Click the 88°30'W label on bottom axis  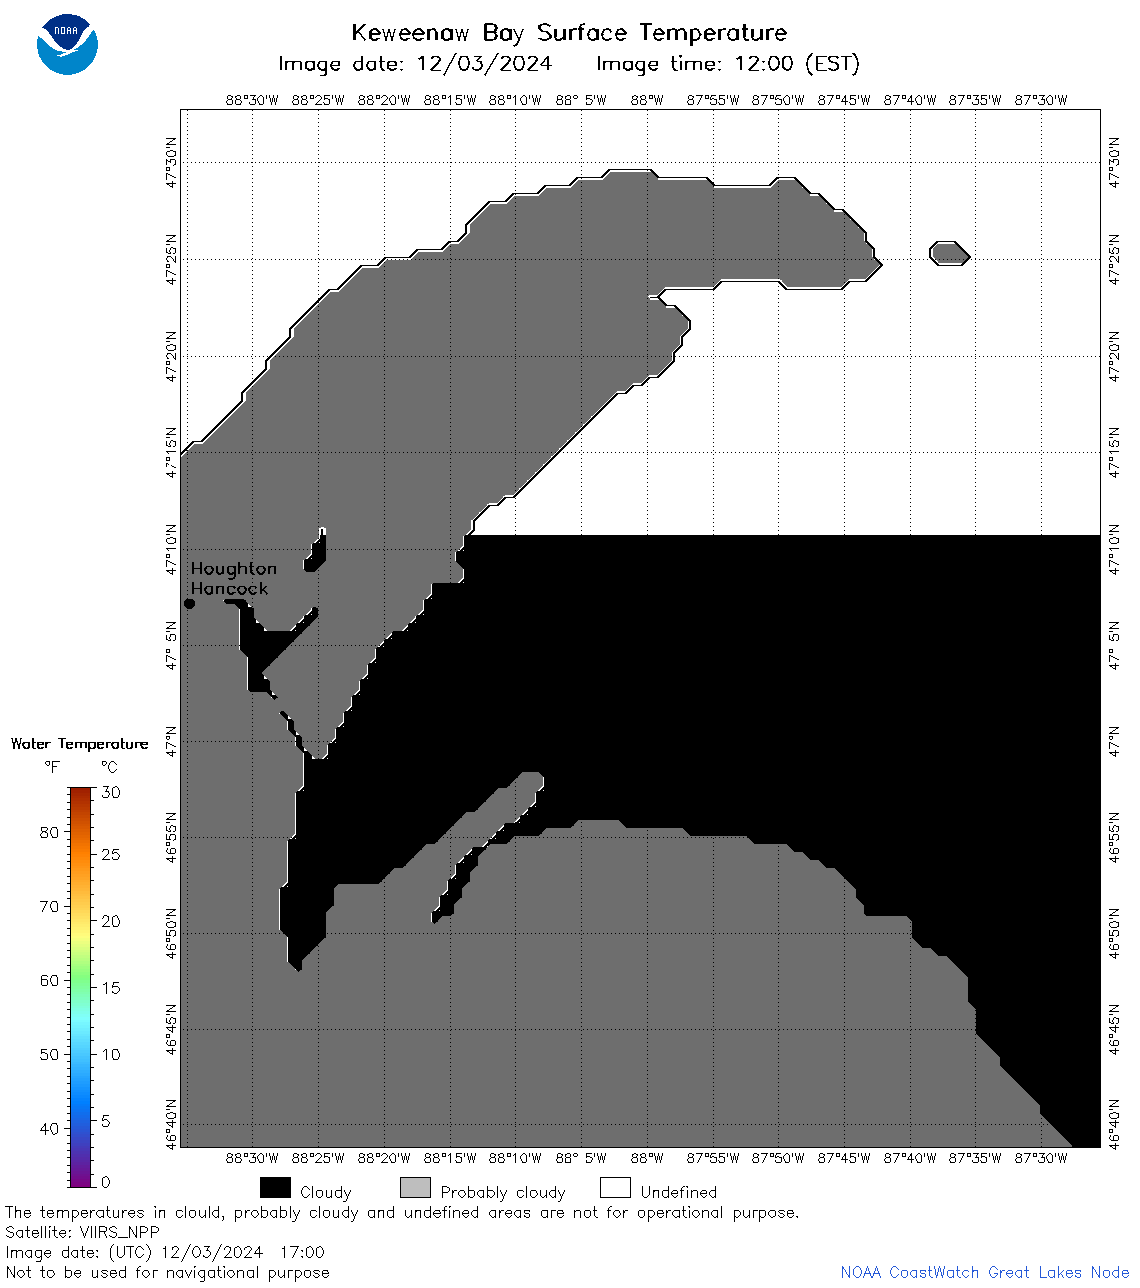[x=252, y=1158]
